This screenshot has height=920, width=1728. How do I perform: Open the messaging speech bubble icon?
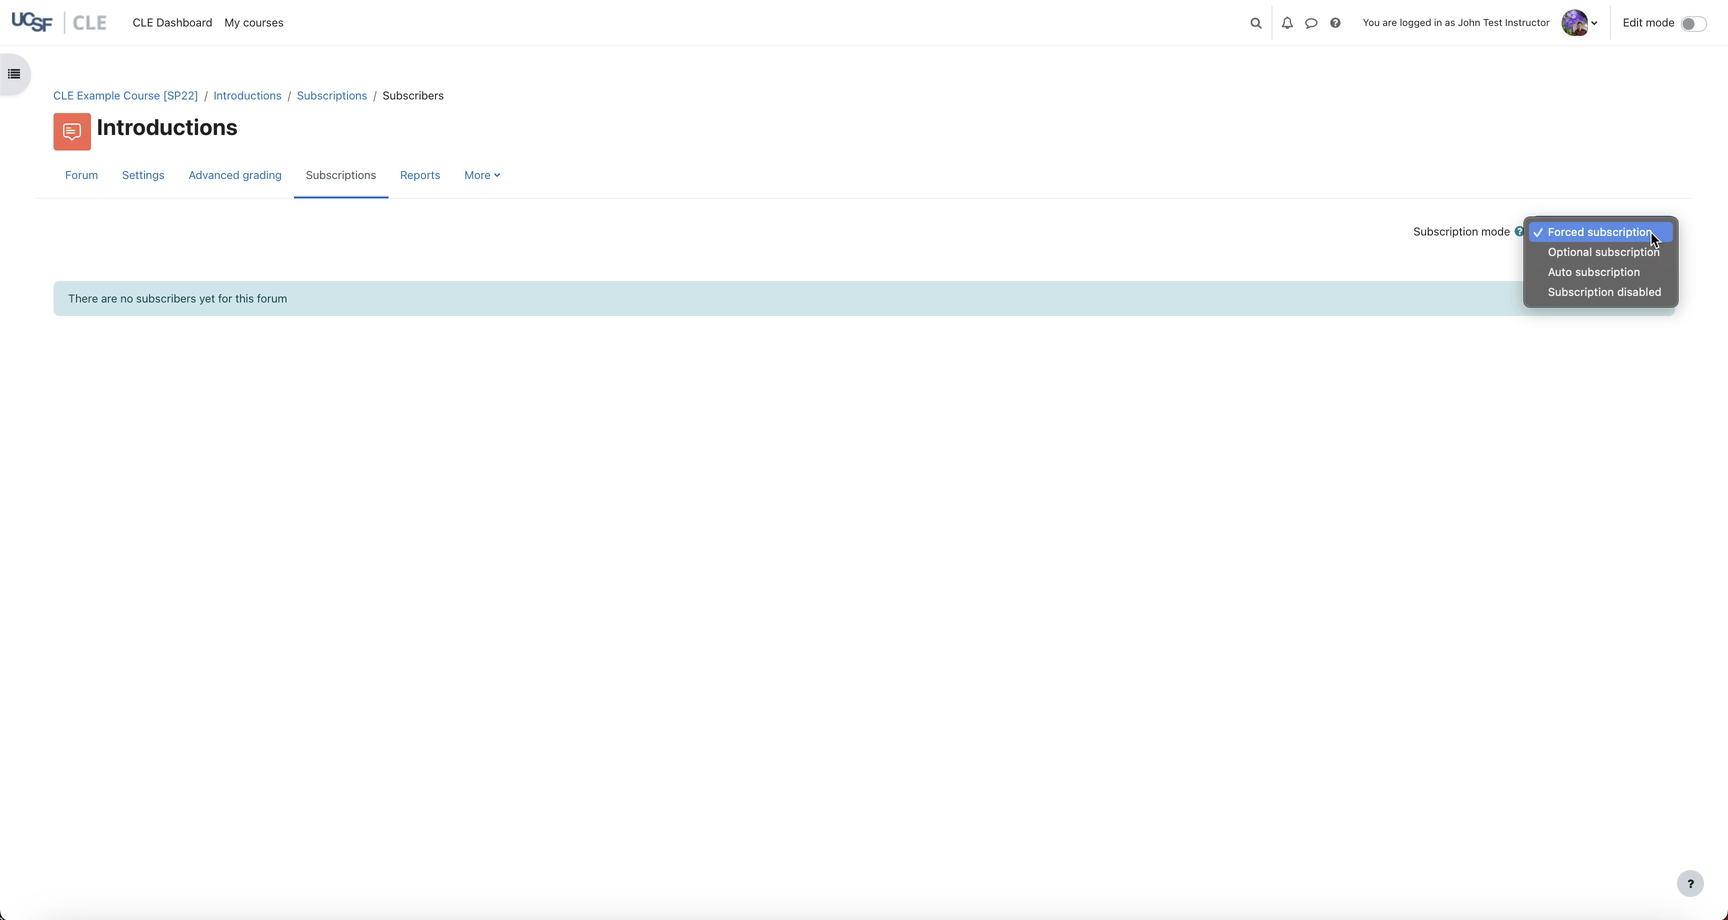pos(1311,23)
